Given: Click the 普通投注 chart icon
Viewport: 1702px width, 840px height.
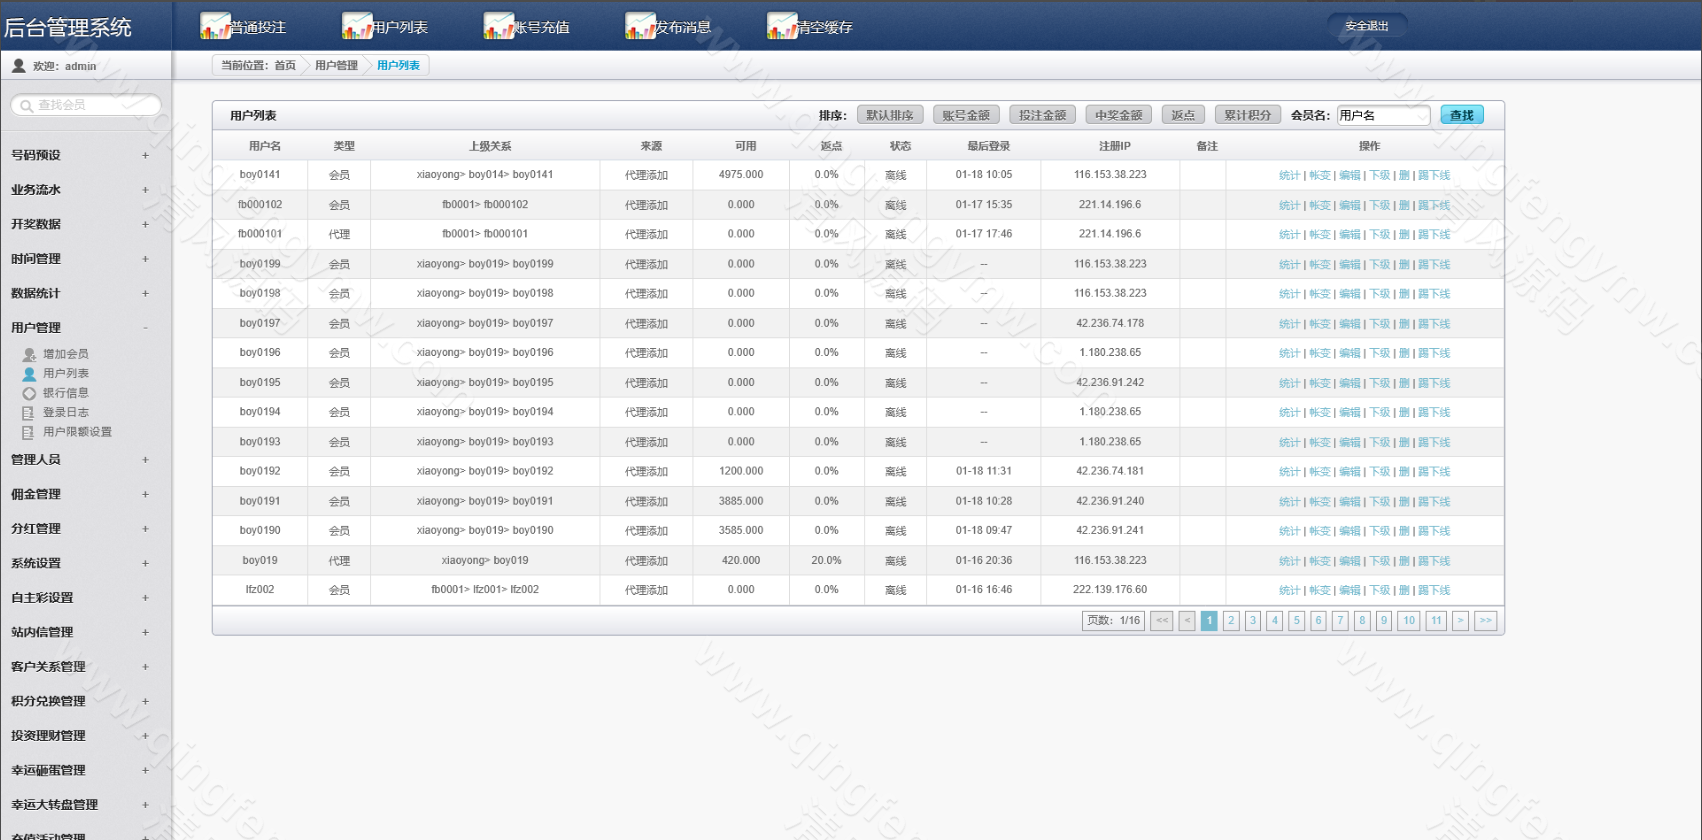Looking at the screenshot, I should (215, 26).
